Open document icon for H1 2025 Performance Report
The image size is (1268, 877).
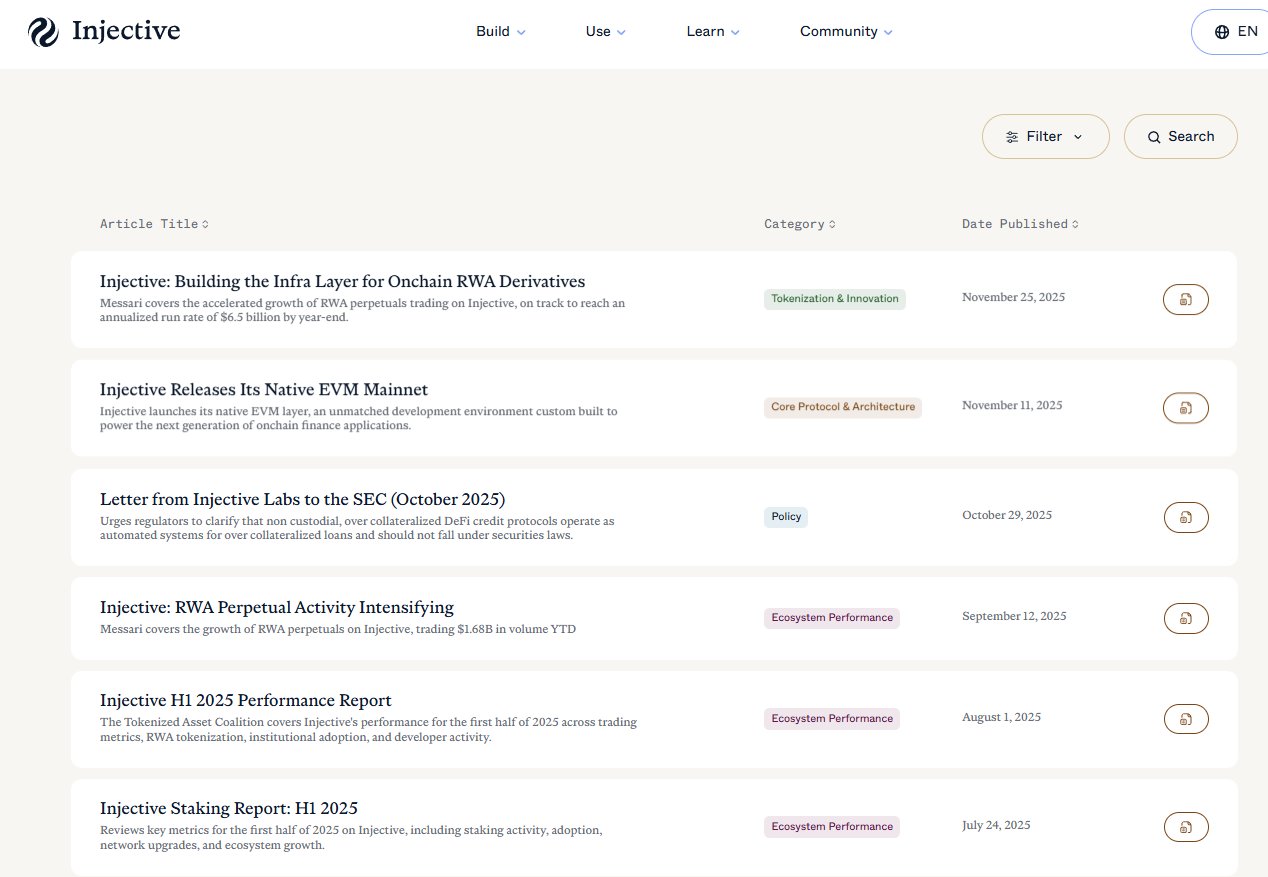coord(1186,719)
